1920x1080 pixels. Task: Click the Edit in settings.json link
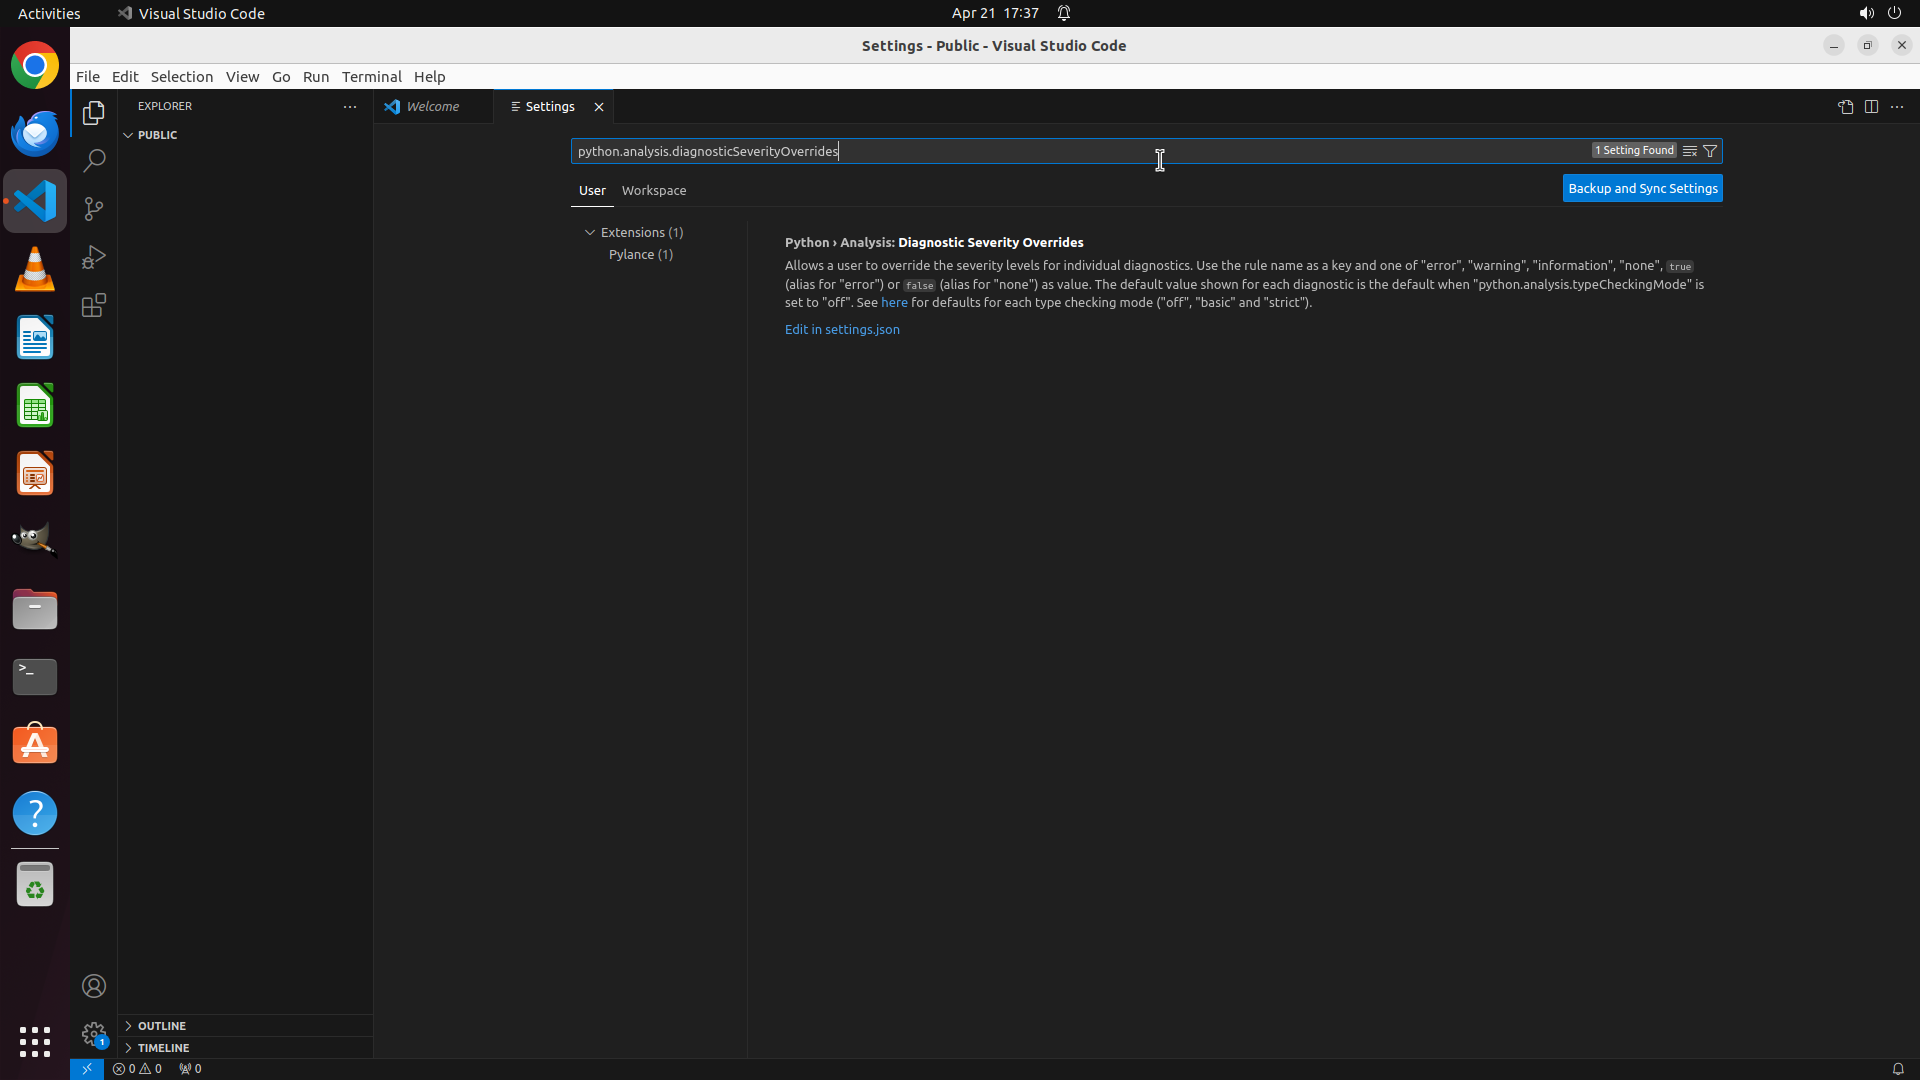(842, 329)
